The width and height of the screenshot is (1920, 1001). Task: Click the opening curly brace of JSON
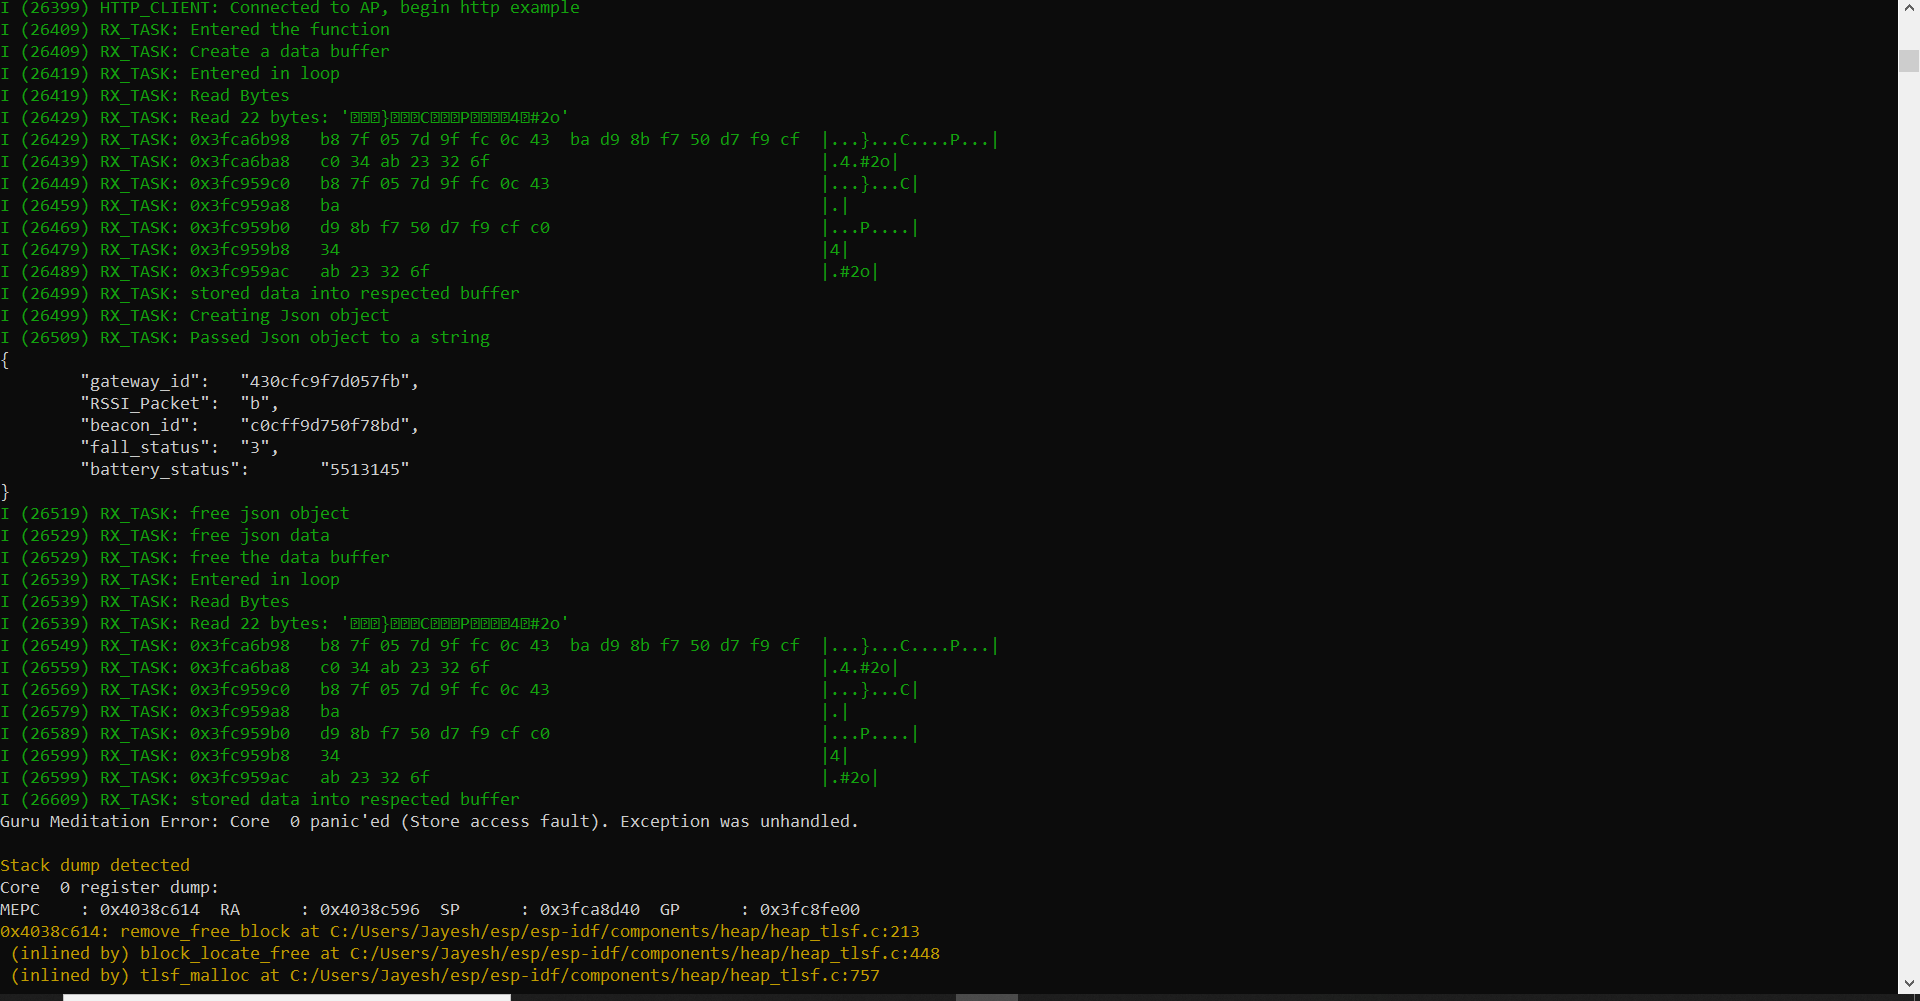point(5,359)
